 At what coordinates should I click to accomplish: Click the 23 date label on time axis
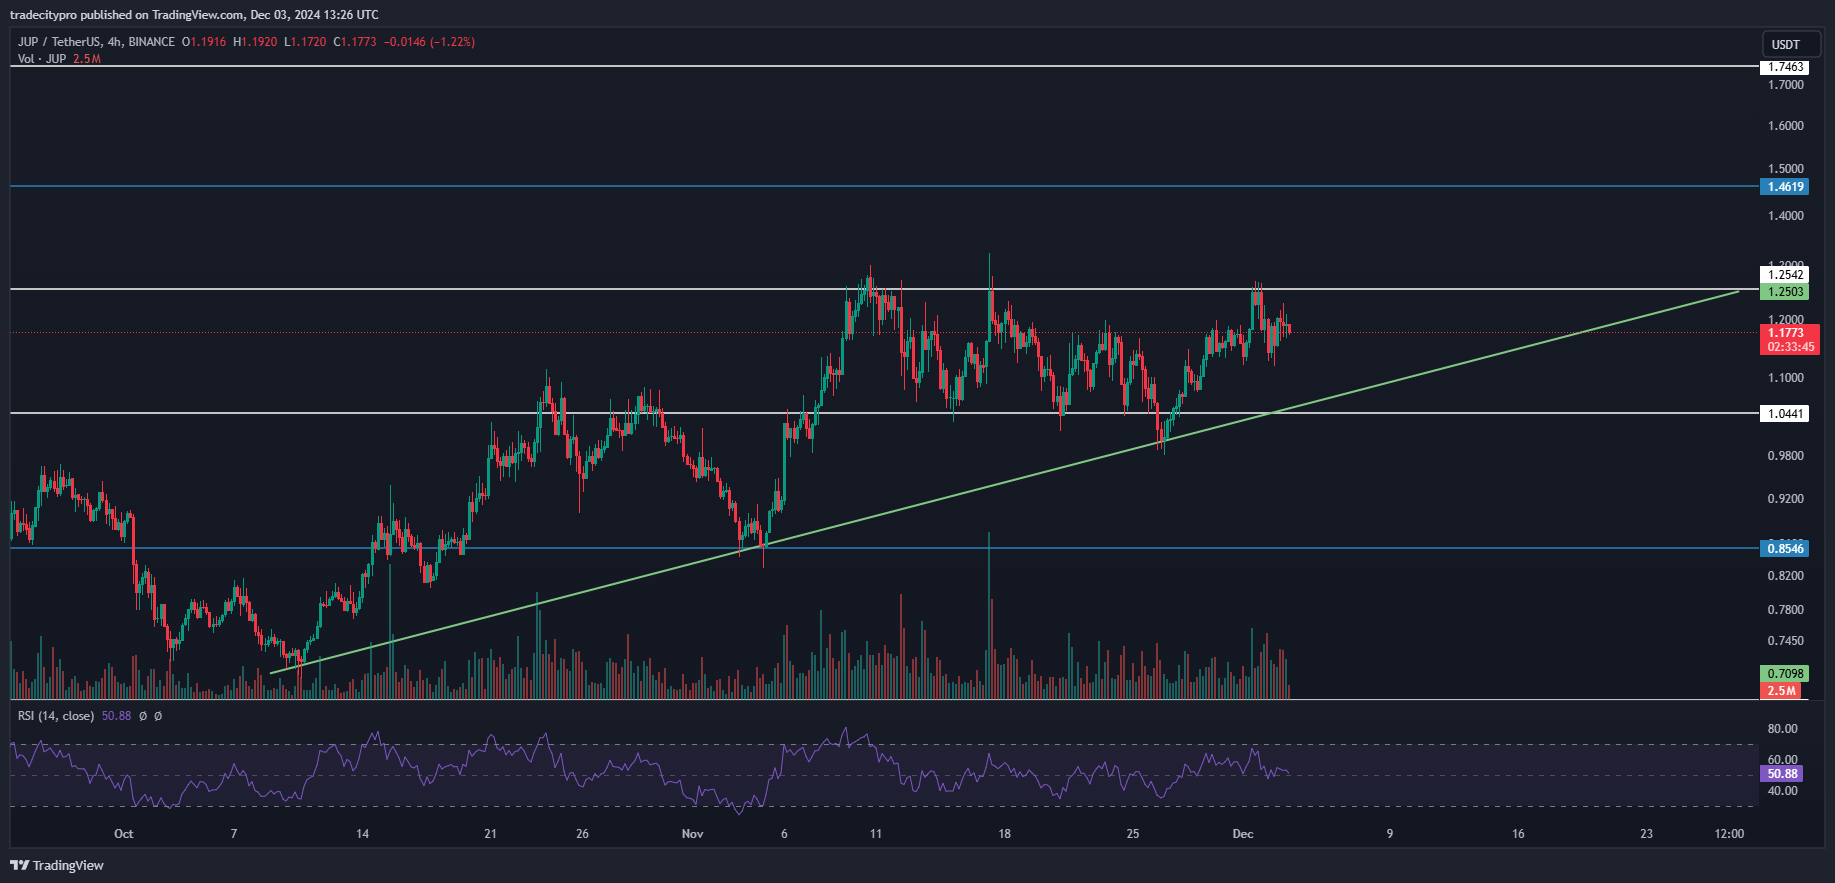[x=1647, y=834]
